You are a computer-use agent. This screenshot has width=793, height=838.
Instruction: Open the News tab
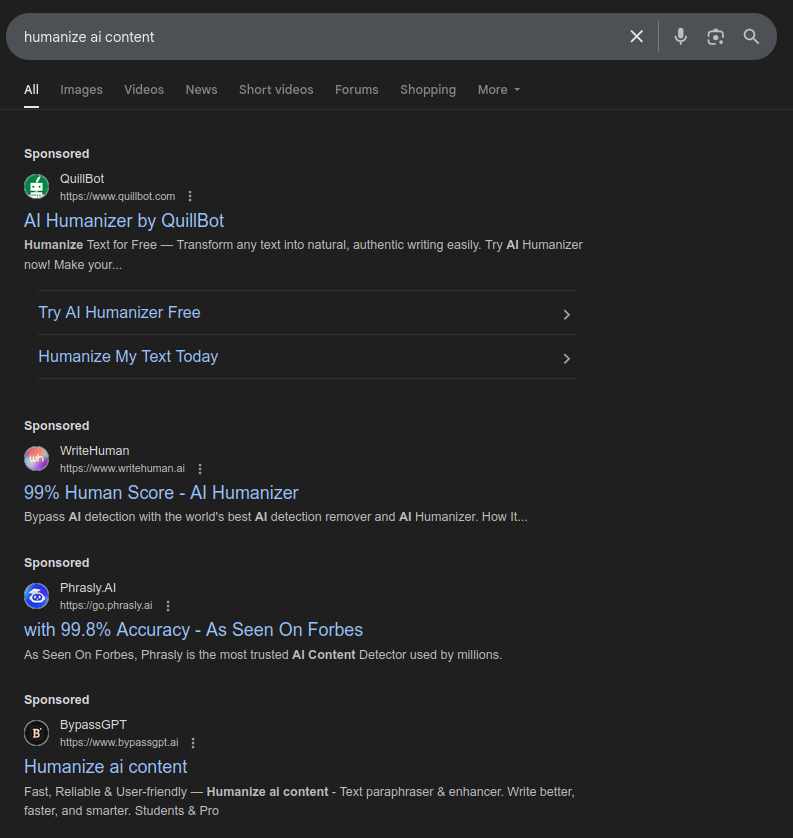tap(201, 90)
